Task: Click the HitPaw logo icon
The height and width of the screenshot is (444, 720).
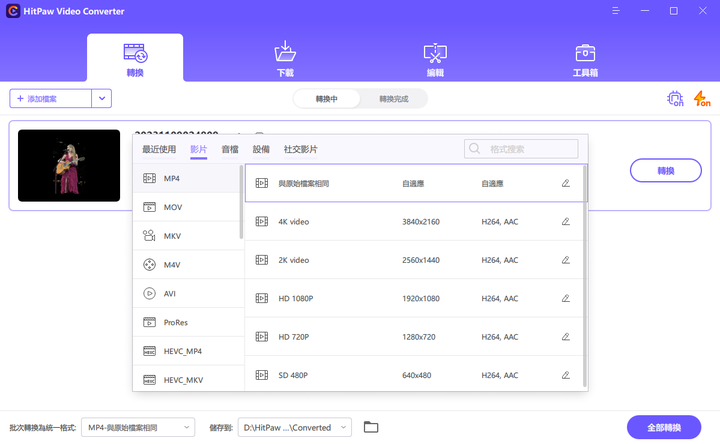Action: click(x=13, y=11)
